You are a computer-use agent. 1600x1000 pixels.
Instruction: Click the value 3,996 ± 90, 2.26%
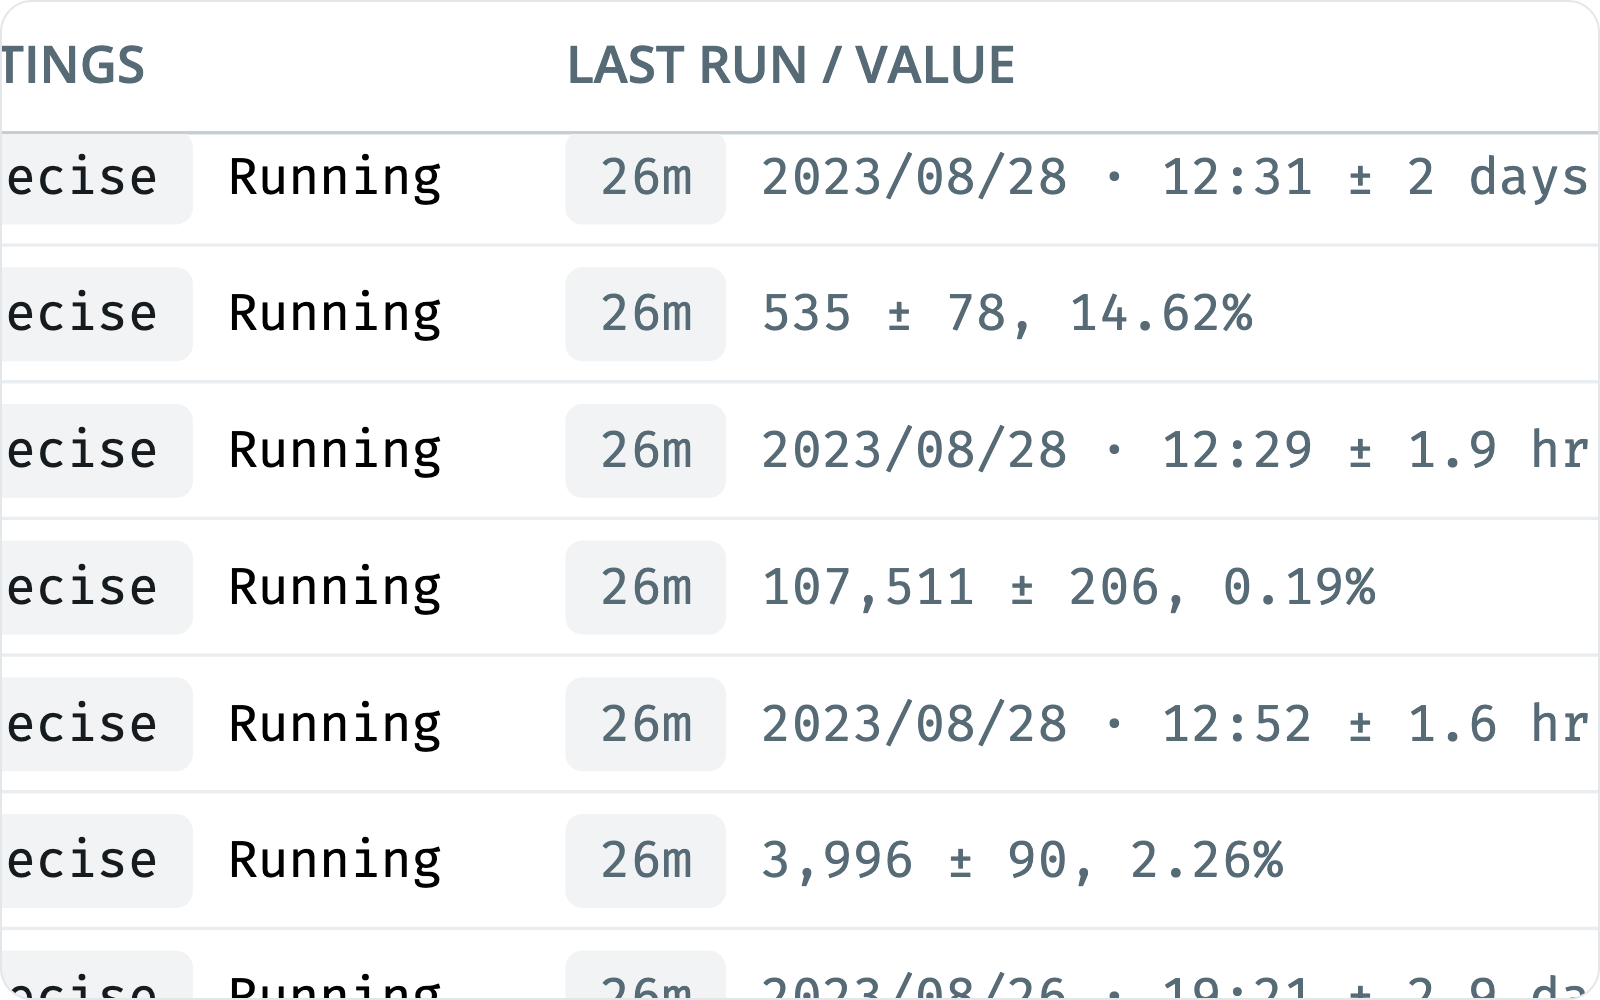coord(1022,860)
